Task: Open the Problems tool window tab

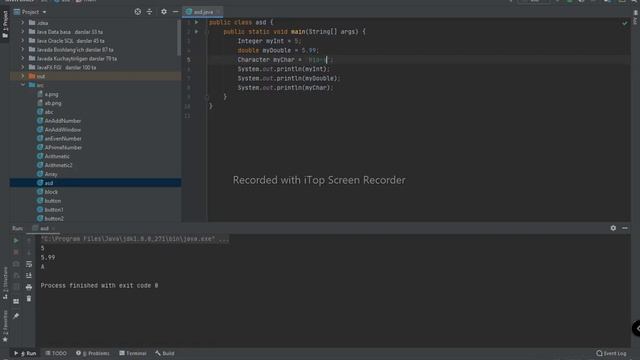Action: tap(93, 353)
